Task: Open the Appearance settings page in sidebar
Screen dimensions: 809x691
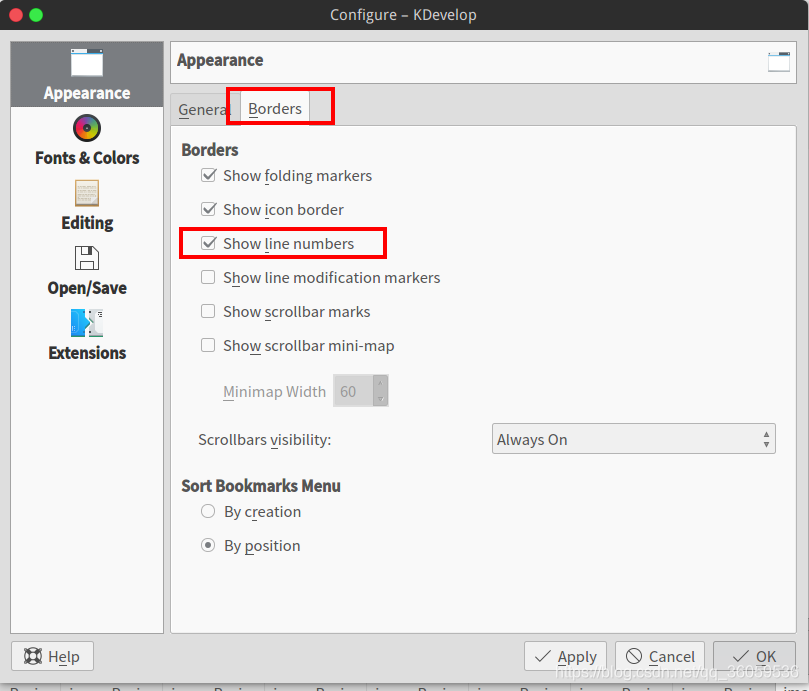Action: [87, 74]
